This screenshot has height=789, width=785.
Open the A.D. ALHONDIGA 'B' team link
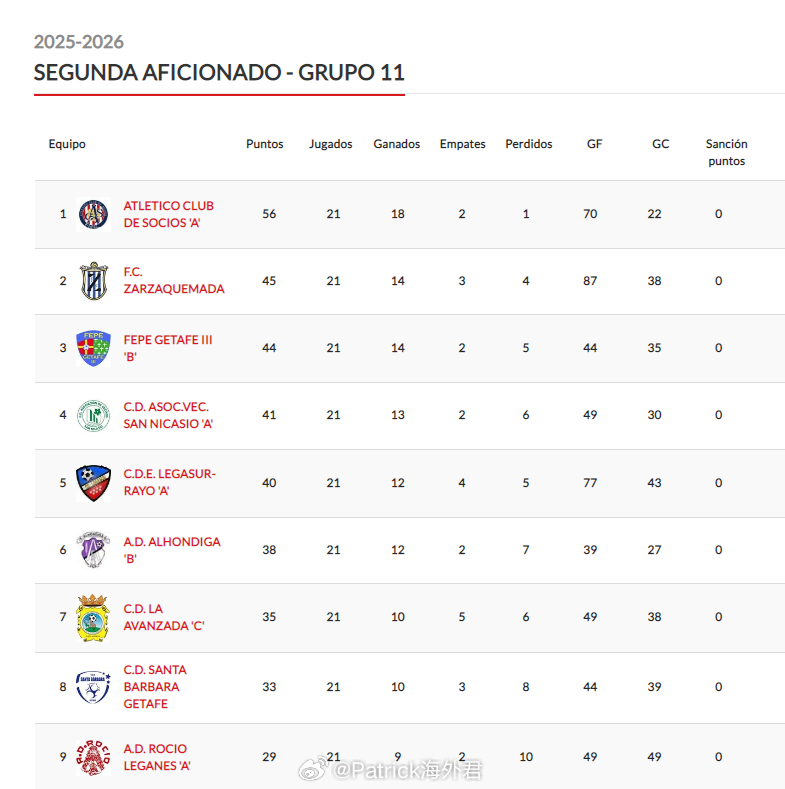tap(172, 550)
